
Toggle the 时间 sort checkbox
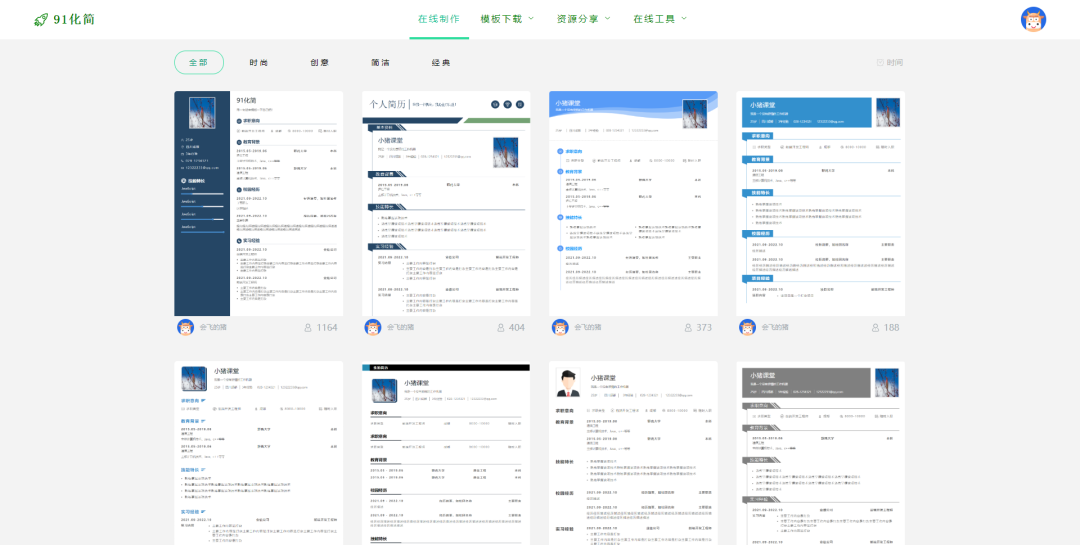pos(889,63)
